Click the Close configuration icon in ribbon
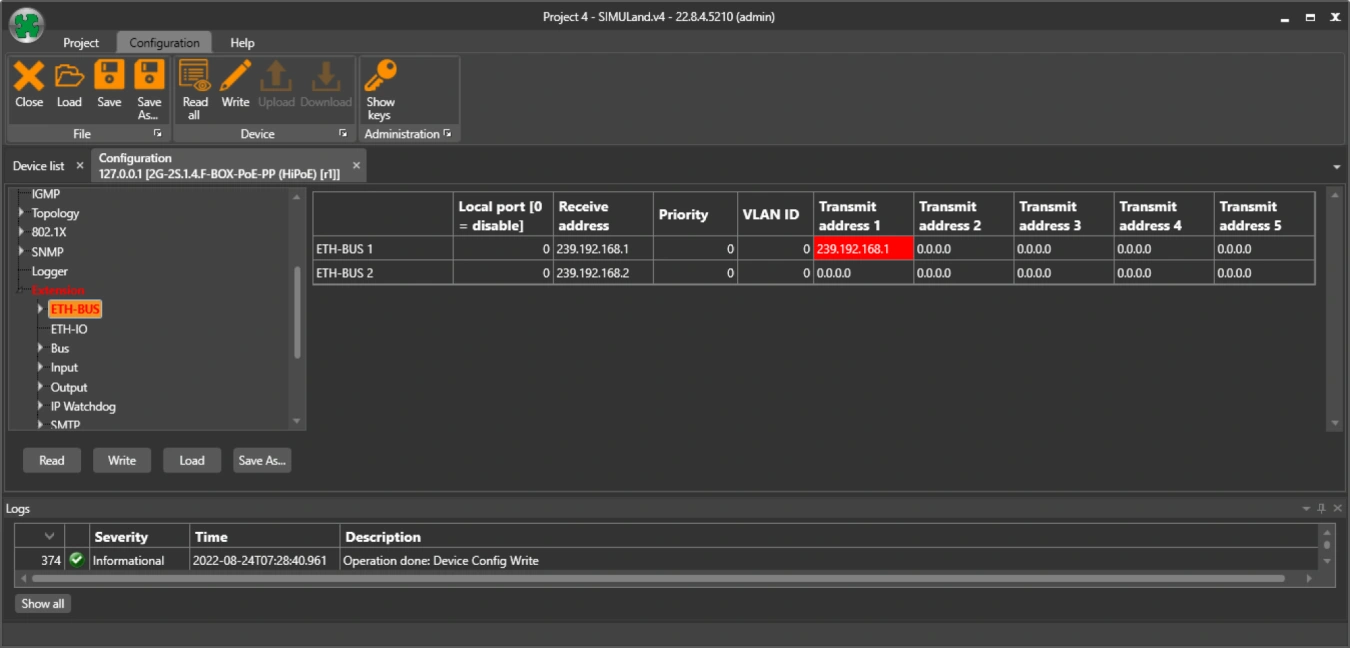Image resolution: width=1350 pixels, height=648 pixels. coord(29,77)
